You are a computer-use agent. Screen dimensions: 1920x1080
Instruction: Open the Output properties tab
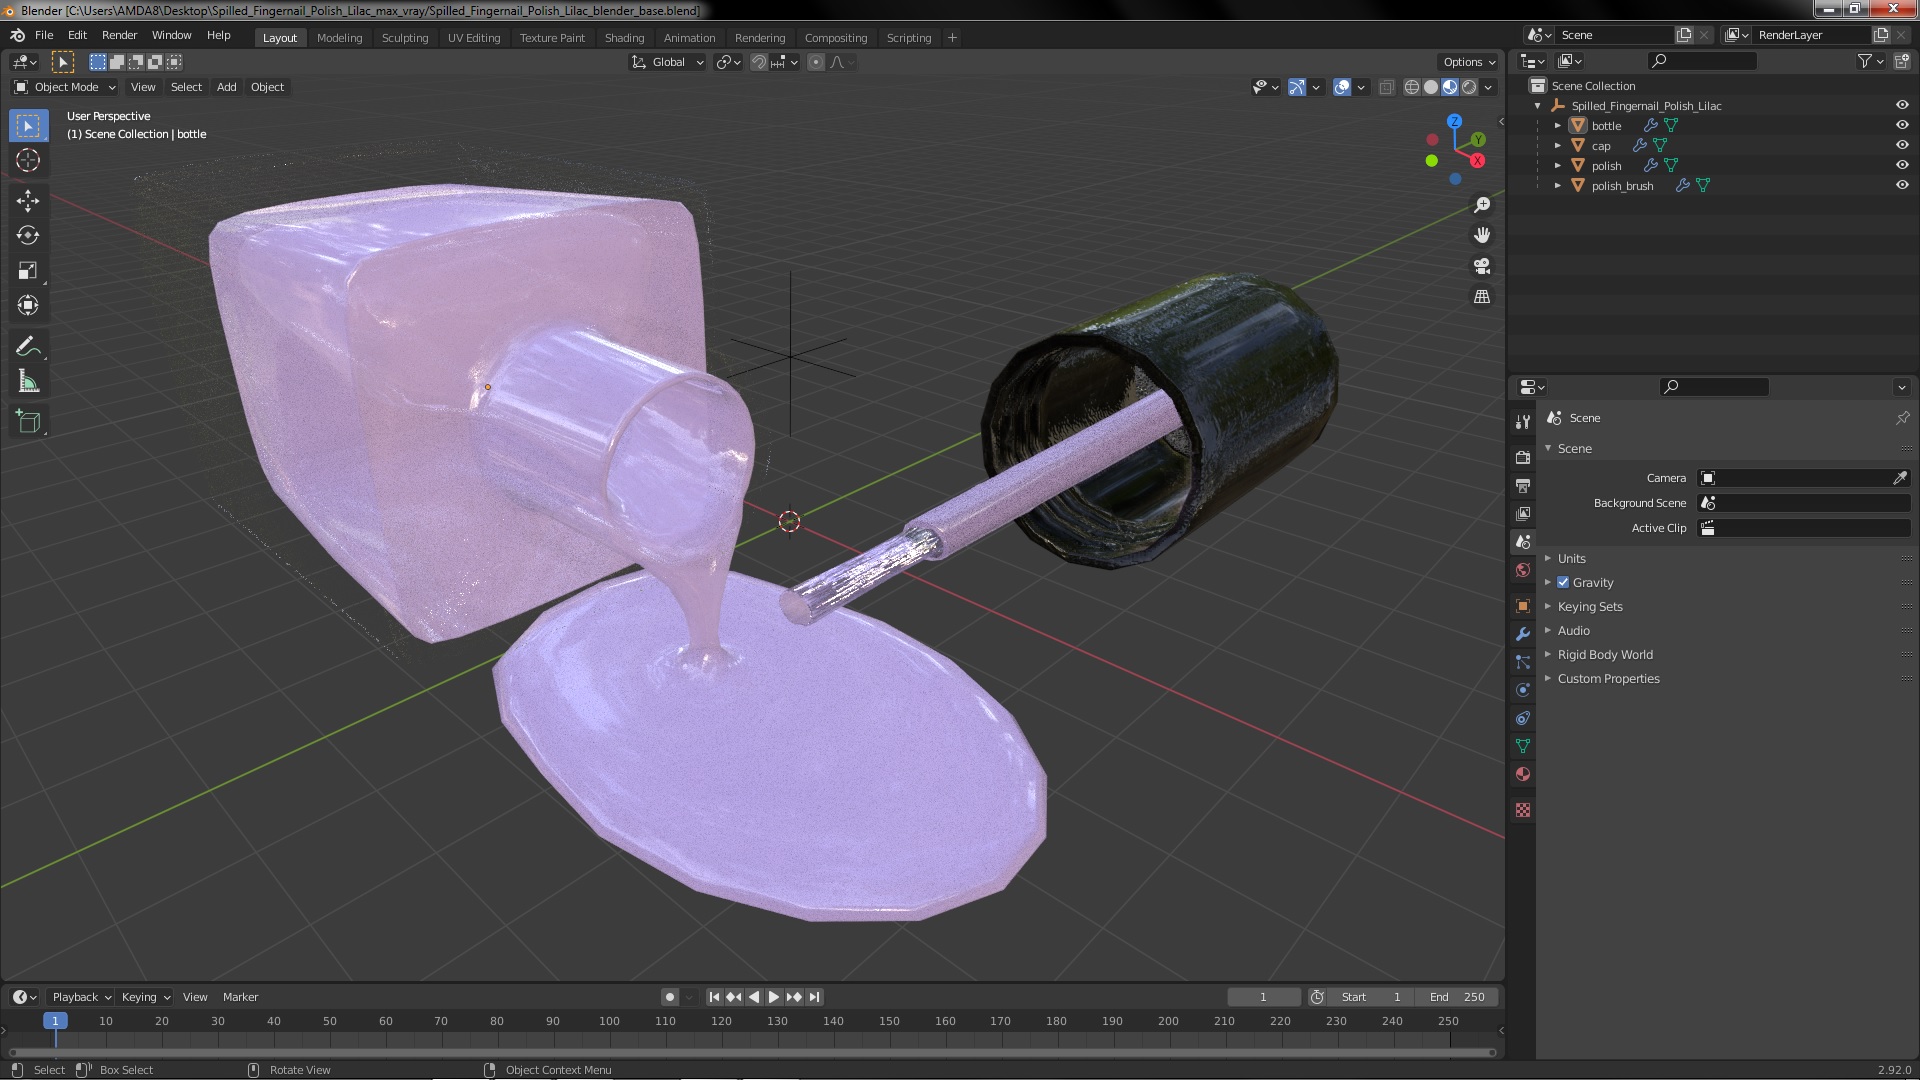coord(1523,485)
